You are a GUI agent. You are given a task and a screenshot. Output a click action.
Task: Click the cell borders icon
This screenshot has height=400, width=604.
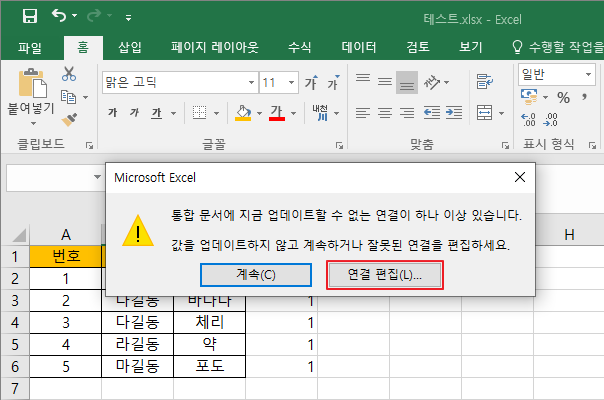[x=200, y=113]
